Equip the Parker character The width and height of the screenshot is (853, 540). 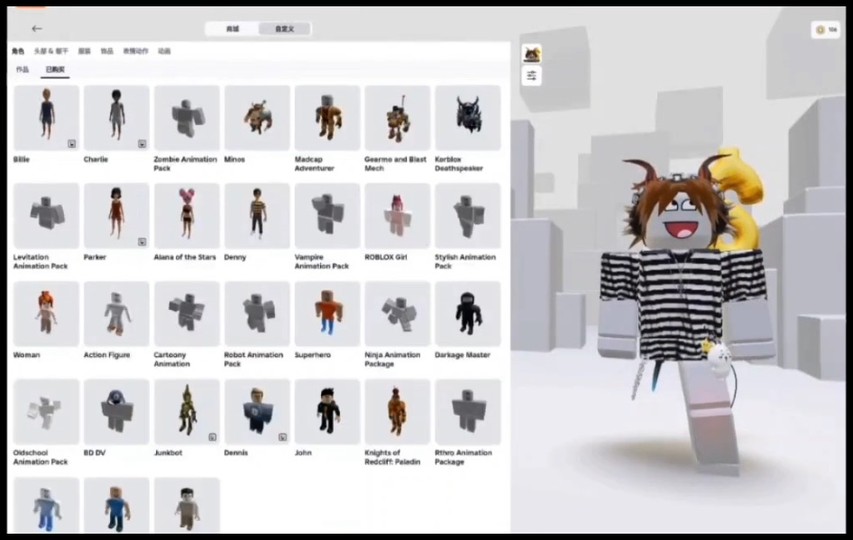click(116, 216)
